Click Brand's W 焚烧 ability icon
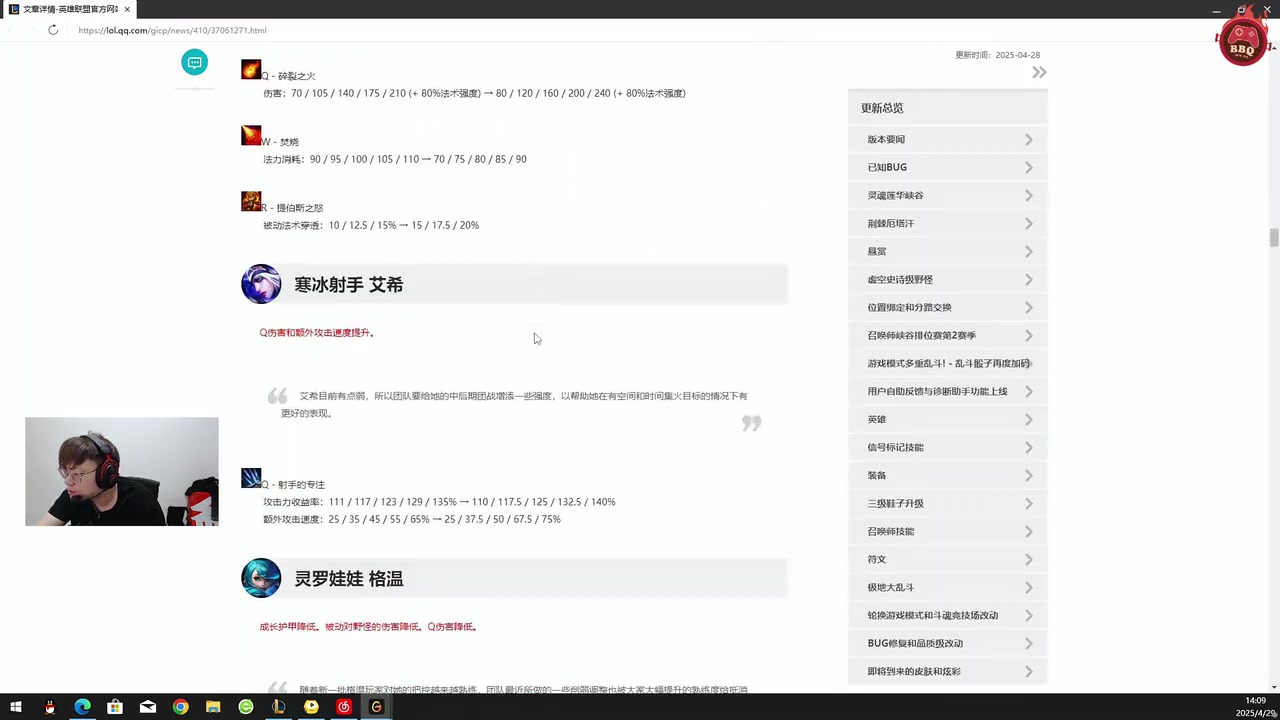The width and height of the screenshot is (1280, 720). tap(251, 135)
